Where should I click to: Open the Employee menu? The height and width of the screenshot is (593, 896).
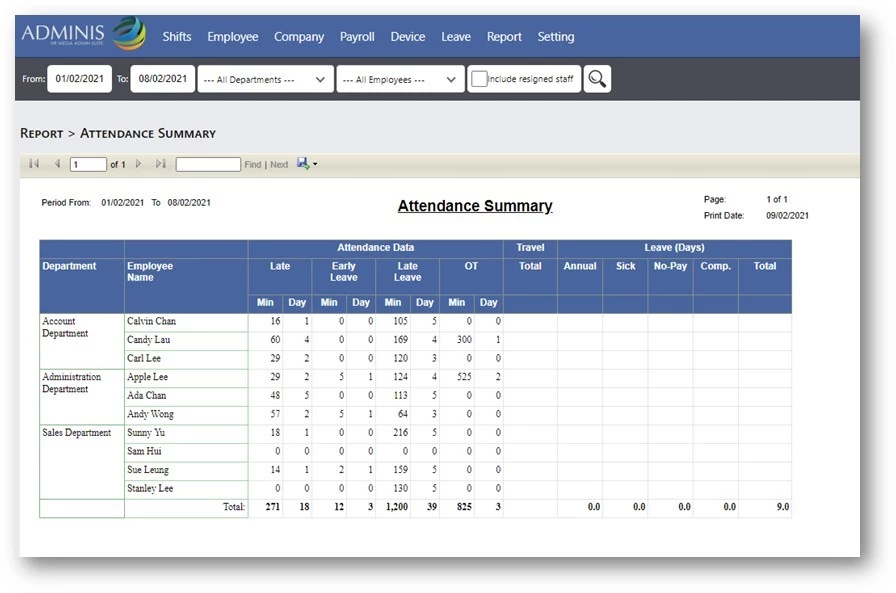click(233, 37)
